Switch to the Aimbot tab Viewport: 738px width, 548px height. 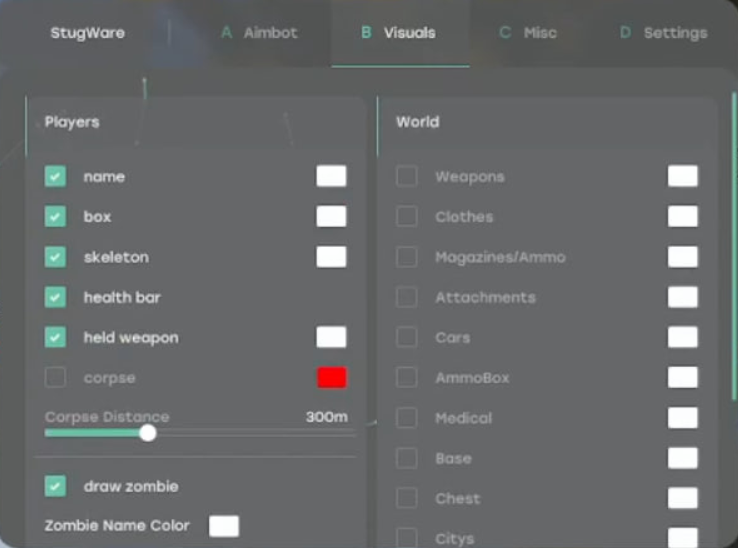tap(259, 33)
